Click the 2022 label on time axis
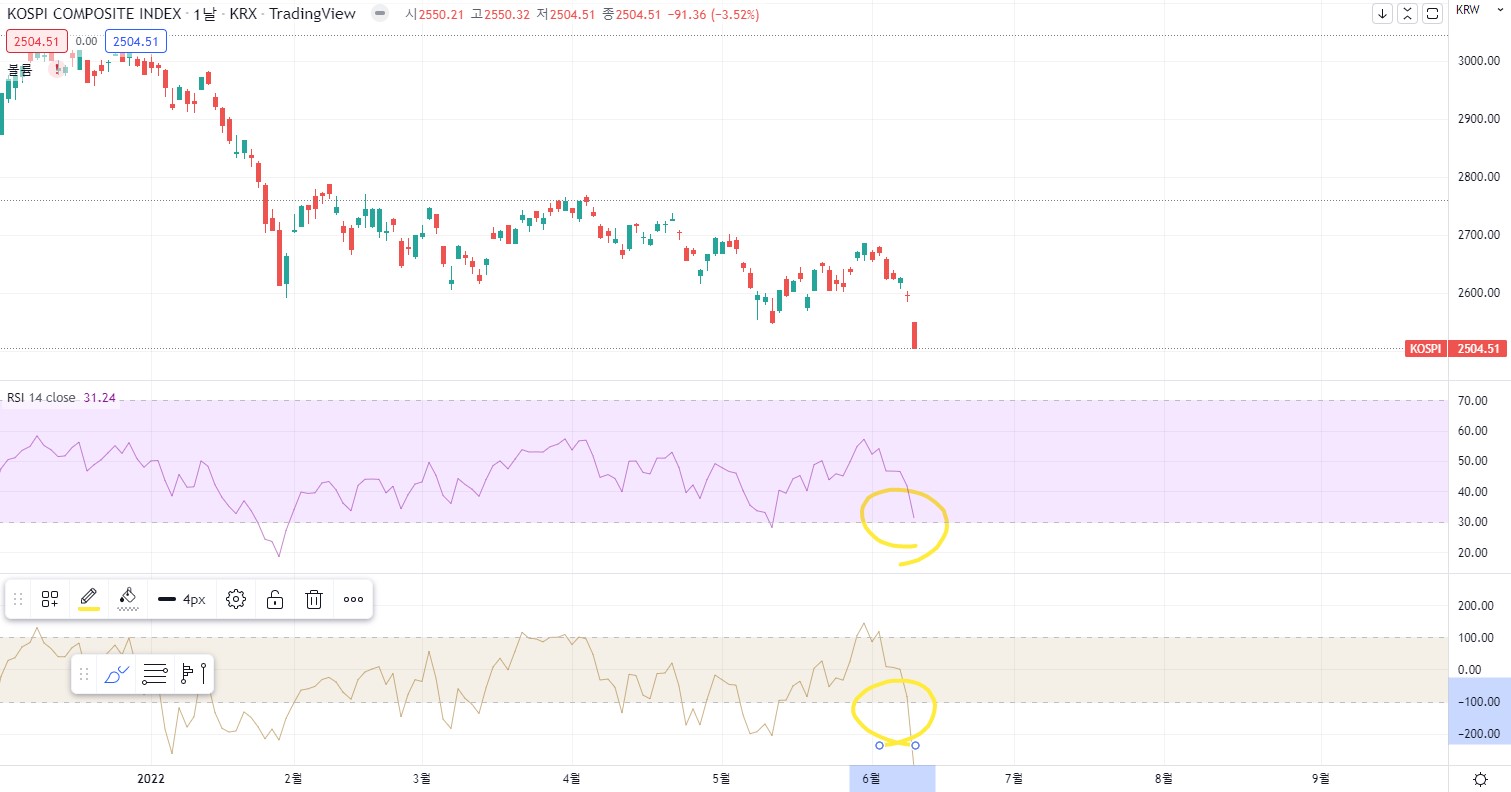The height and width of the screenshot is (792, 1511). coord(151,778)
